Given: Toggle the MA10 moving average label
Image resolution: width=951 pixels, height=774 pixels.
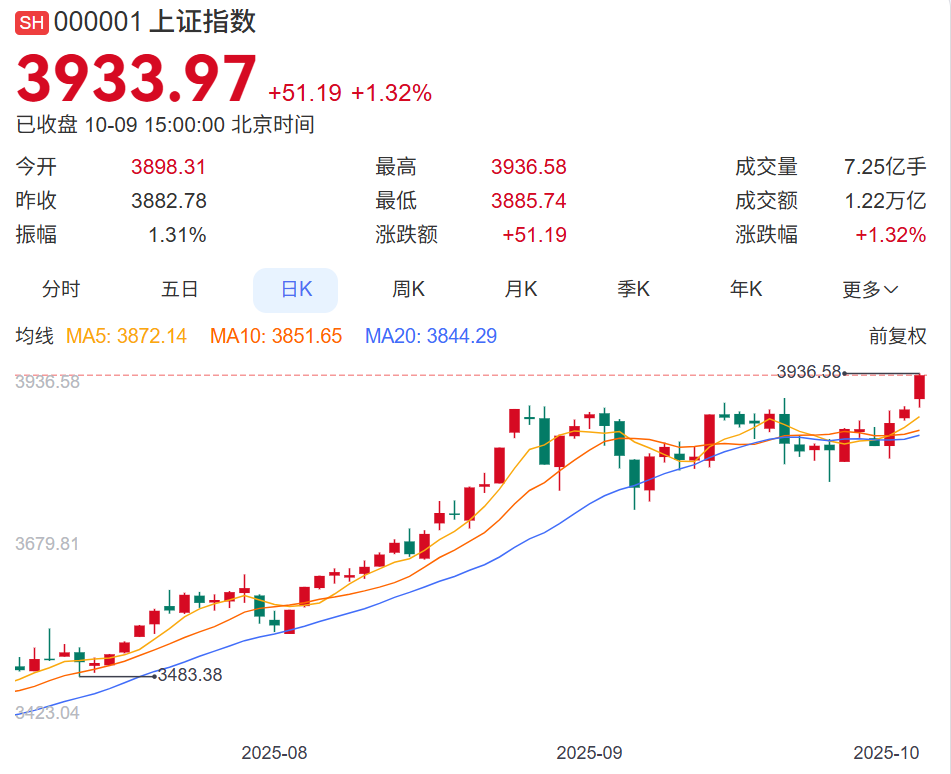Looking at the screenshot, I should tap(276, 337).
